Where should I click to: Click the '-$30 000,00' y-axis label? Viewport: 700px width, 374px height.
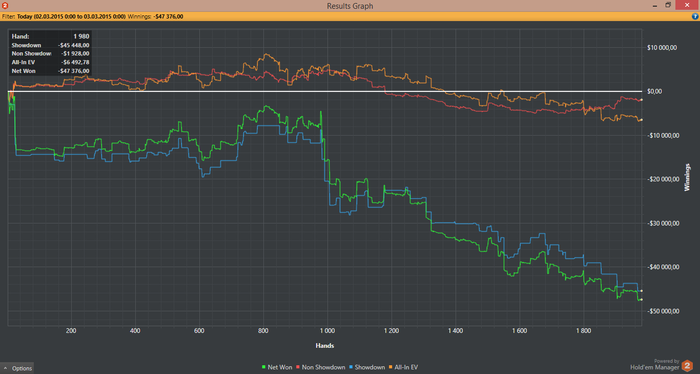click(663, 223)
